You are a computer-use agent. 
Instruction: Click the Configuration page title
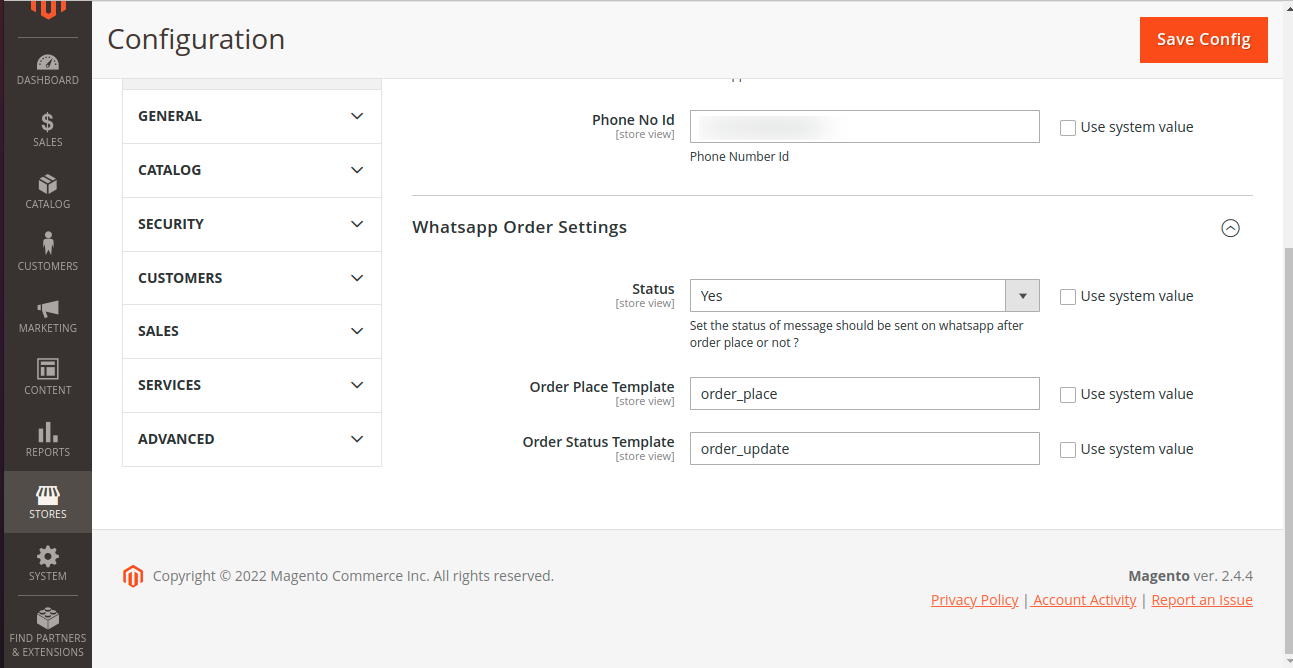(x=196, y=39)
